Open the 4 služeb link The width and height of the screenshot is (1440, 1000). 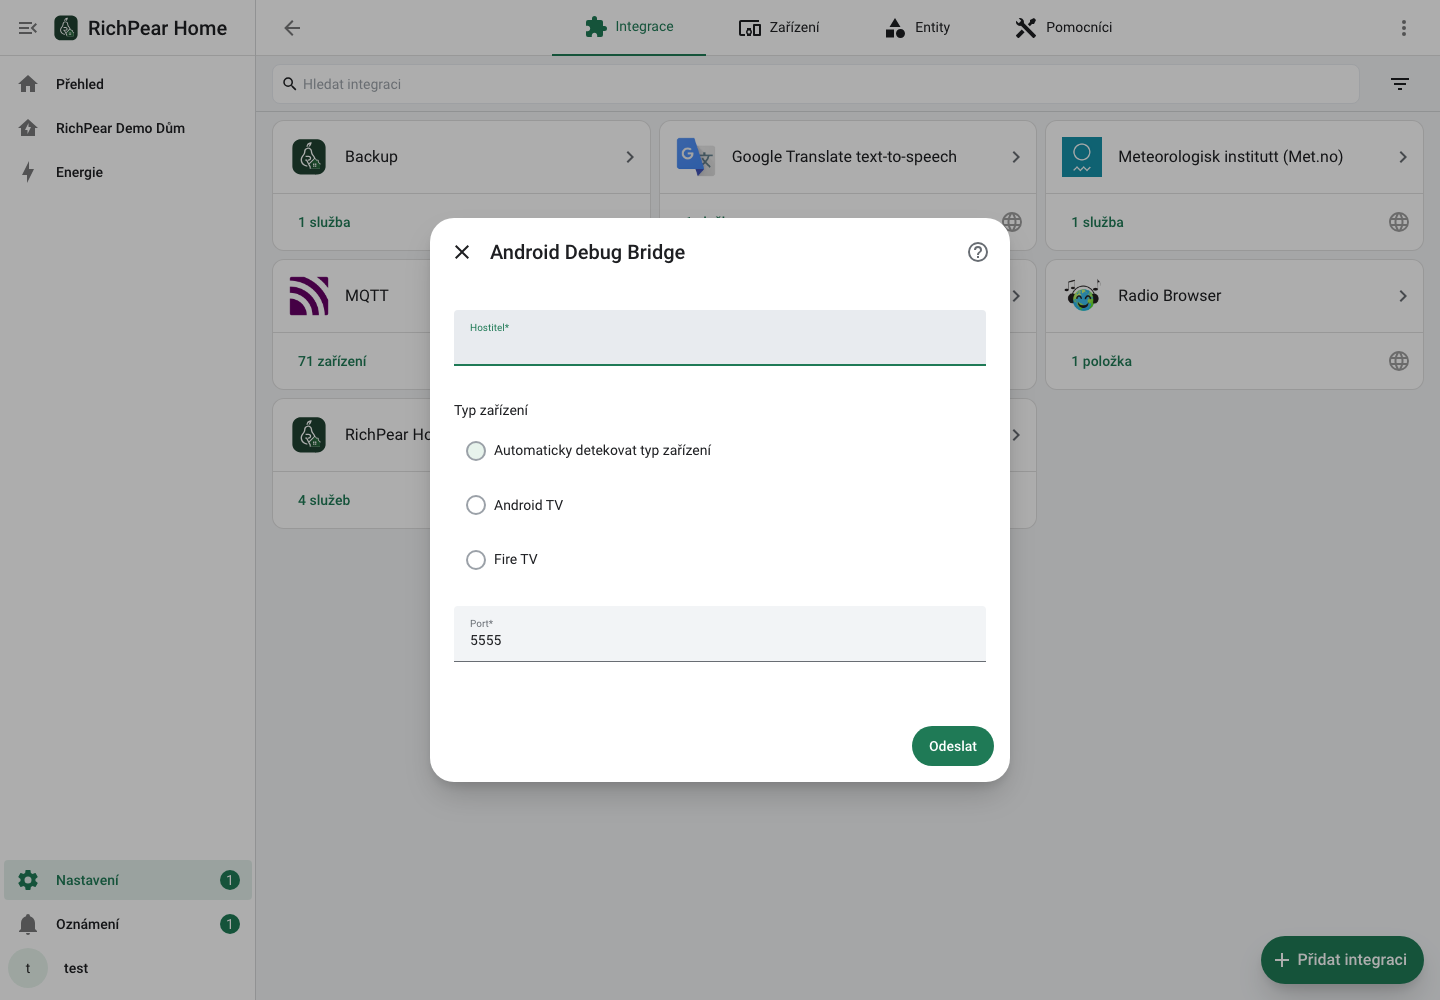click(324, 500)
